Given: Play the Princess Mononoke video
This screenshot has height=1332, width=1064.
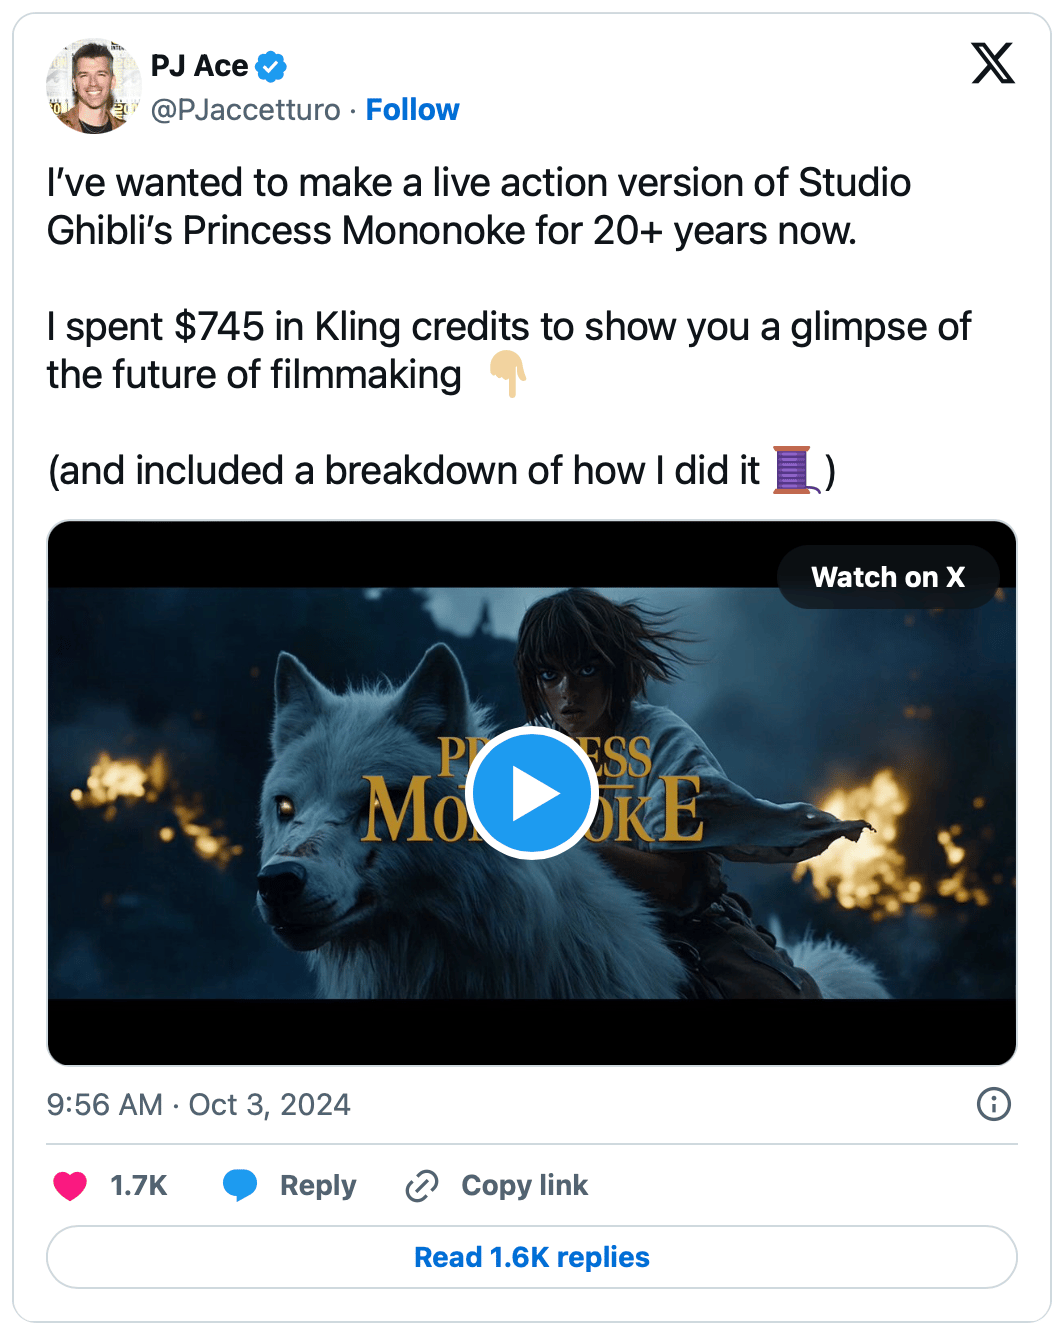Looking at the screenshot, I should click(531, 793).
